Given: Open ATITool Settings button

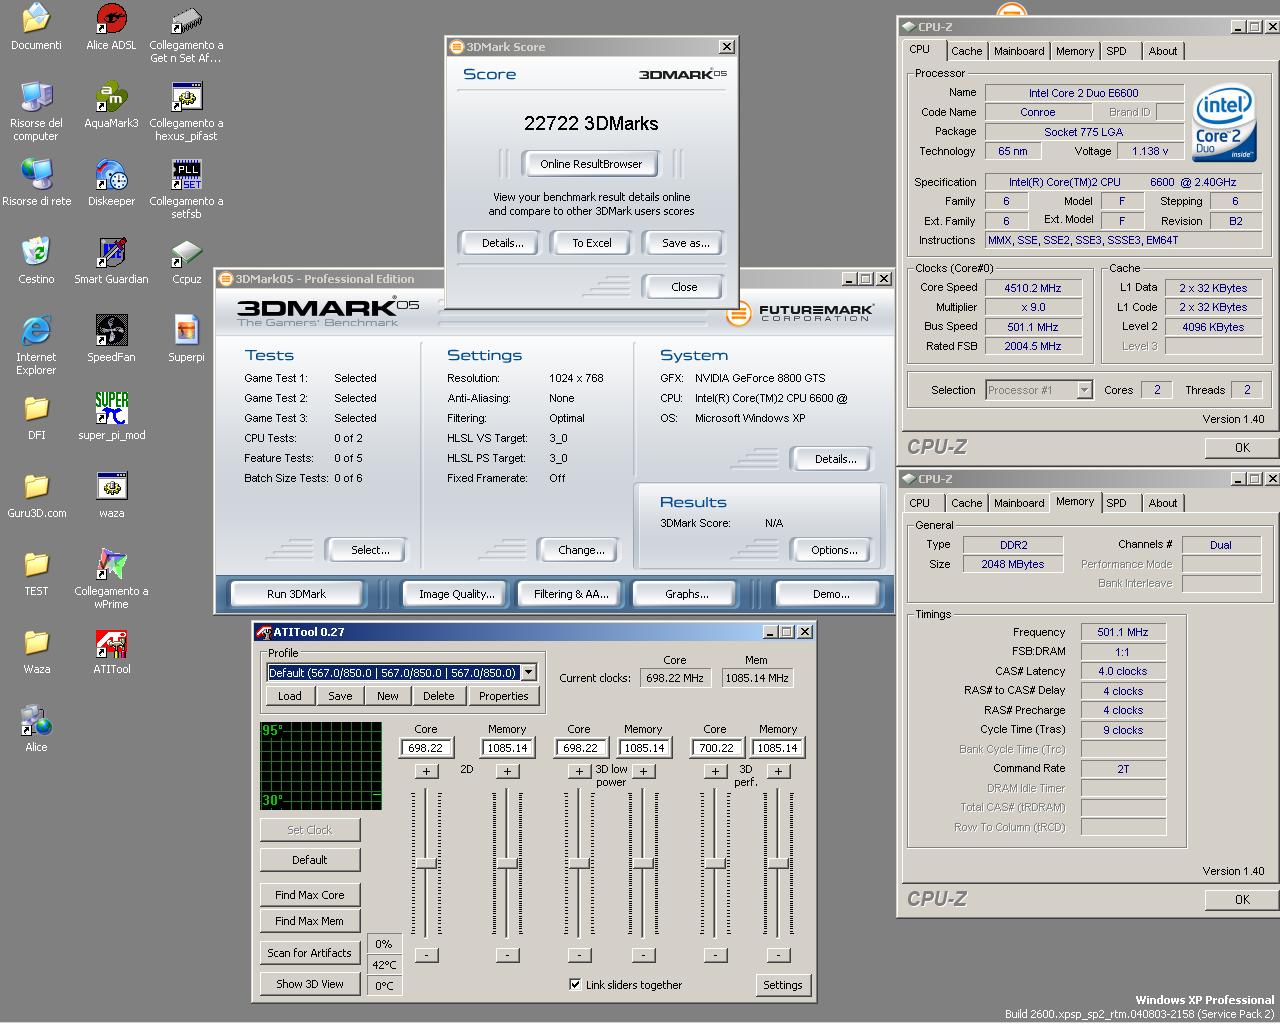Looking at the screenshot, I should point(783,985).
